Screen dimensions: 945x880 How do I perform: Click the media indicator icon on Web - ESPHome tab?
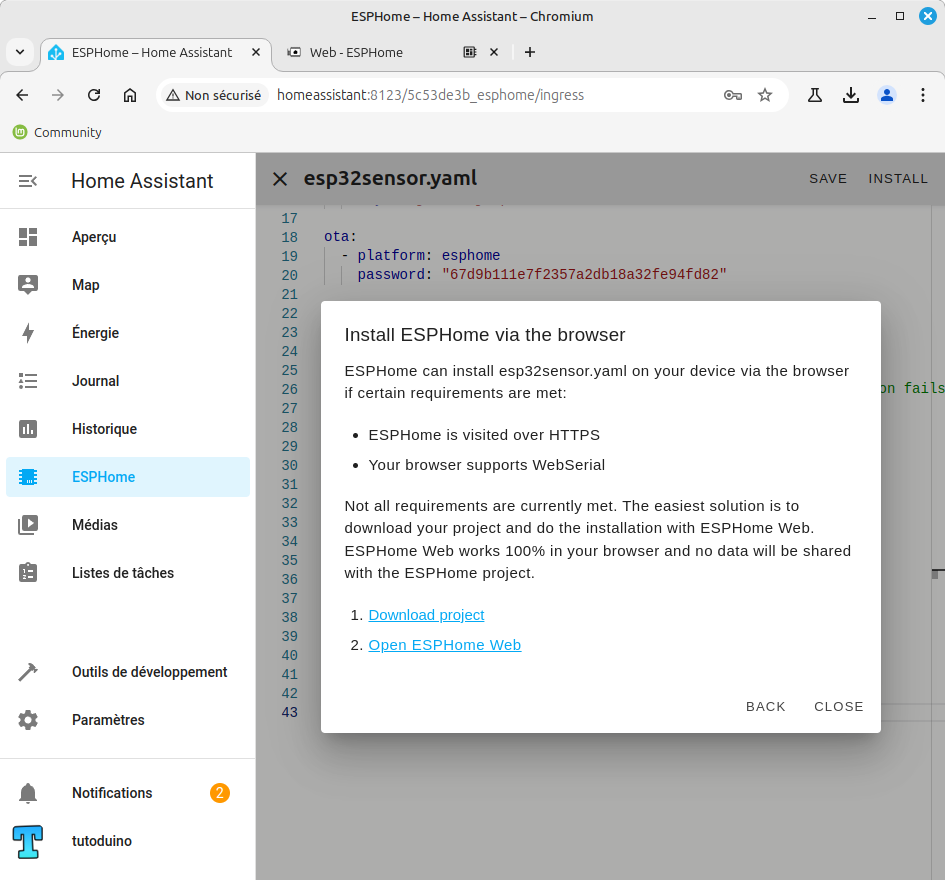(x=470, y=52)
